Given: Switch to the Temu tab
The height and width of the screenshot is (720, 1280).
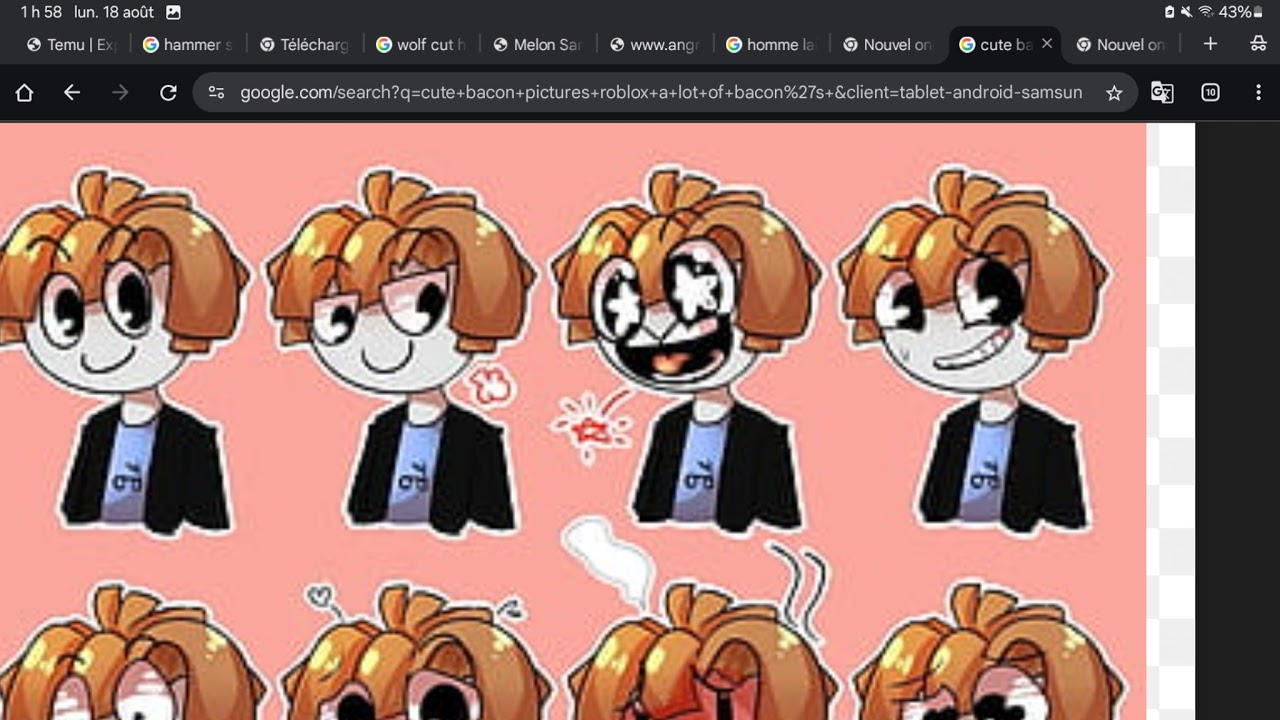Looking at the screenshot, I should (x=71, y=45).
